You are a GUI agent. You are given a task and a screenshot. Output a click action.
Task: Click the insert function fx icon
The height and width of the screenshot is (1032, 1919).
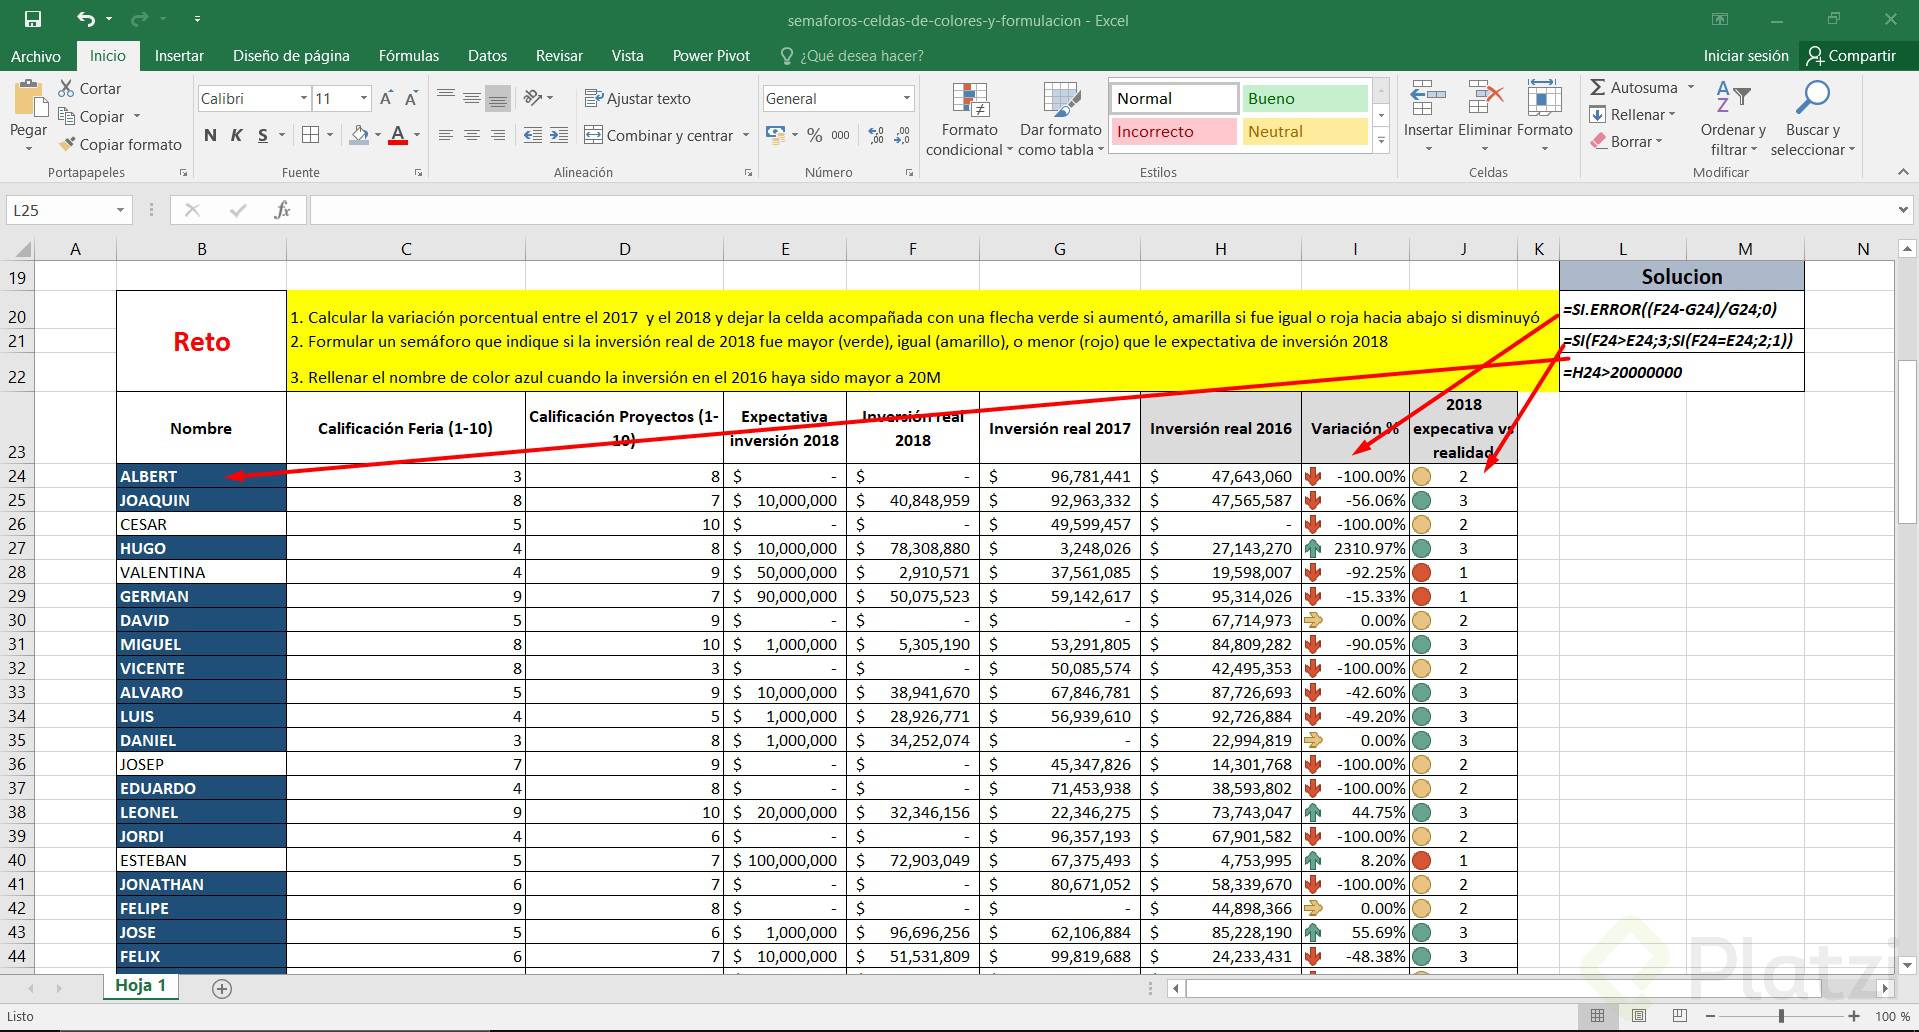pyautogui.click(x=282, y=210)
